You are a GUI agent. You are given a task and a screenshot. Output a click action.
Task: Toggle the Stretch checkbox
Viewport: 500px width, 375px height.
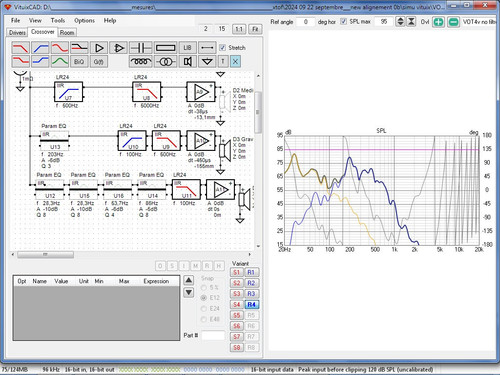click(222, 48)
